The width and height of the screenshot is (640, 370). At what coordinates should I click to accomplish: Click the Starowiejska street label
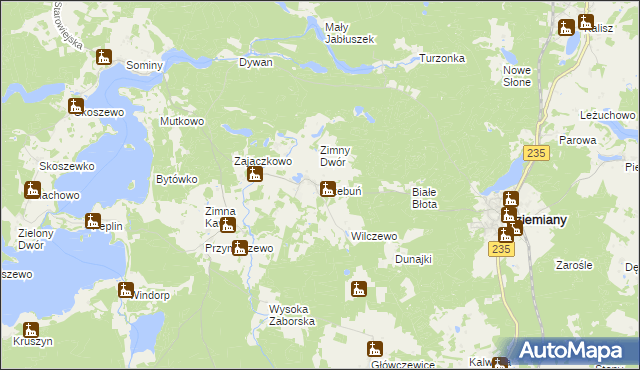(68, 25)
